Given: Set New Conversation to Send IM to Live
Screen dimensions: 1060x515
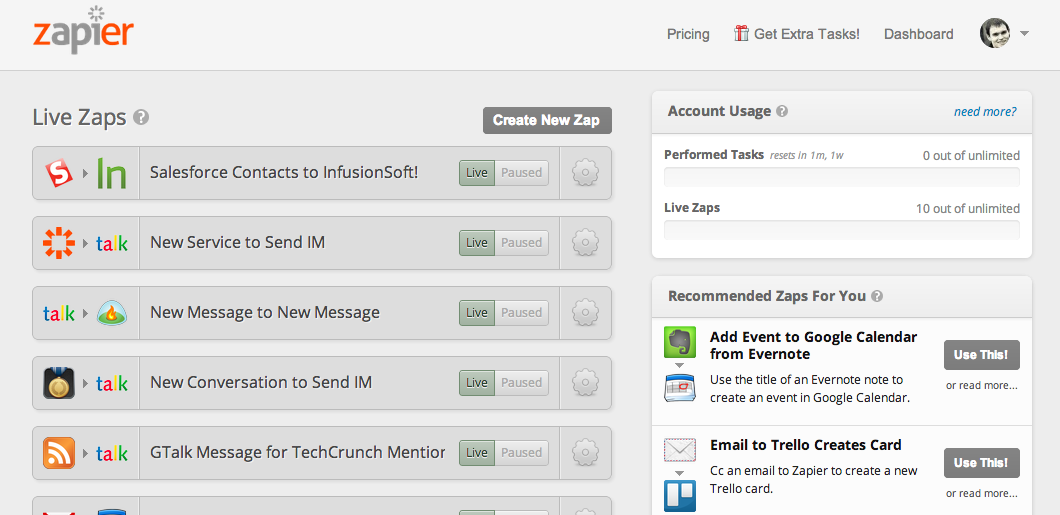Looking at the screenshot, I should click(x=477, y=383).
